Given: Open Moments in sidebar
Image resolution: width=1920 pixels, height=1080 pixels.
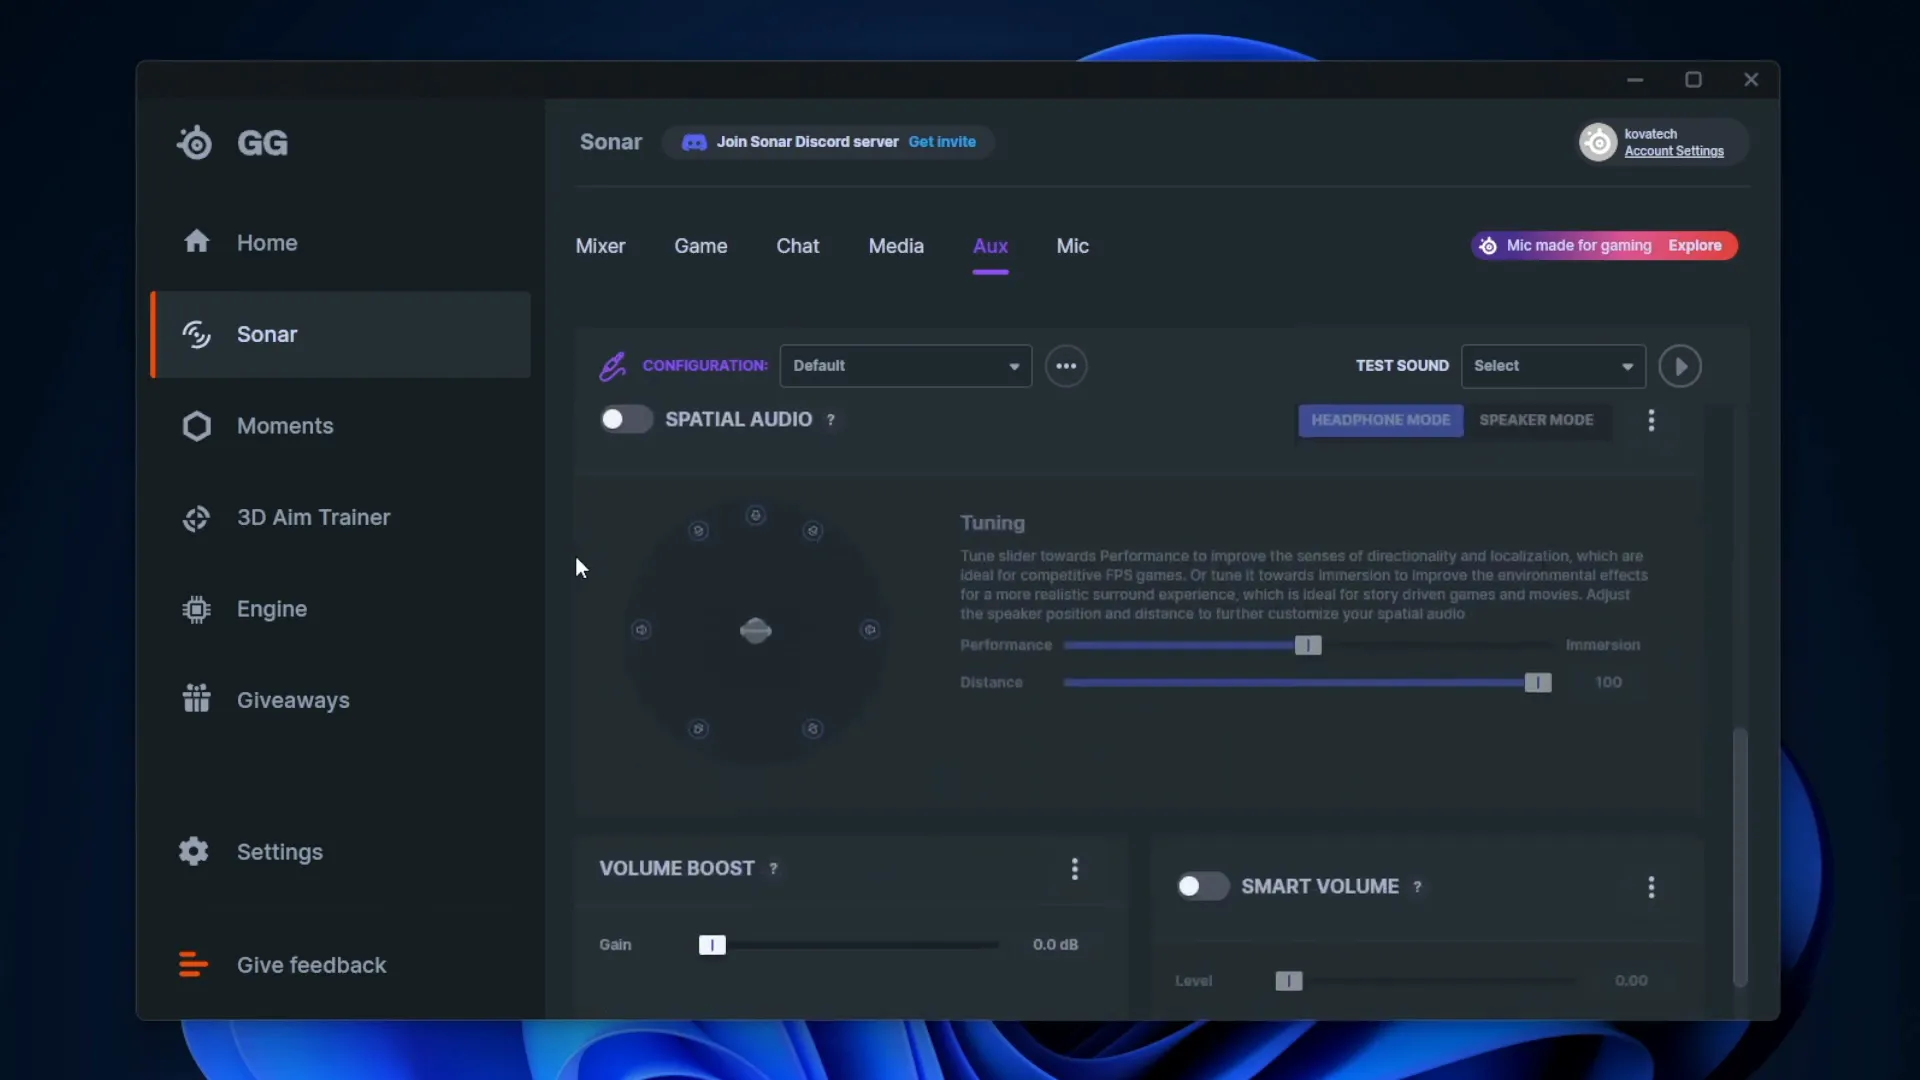Looking at the screenshot, I should (340, 426).
